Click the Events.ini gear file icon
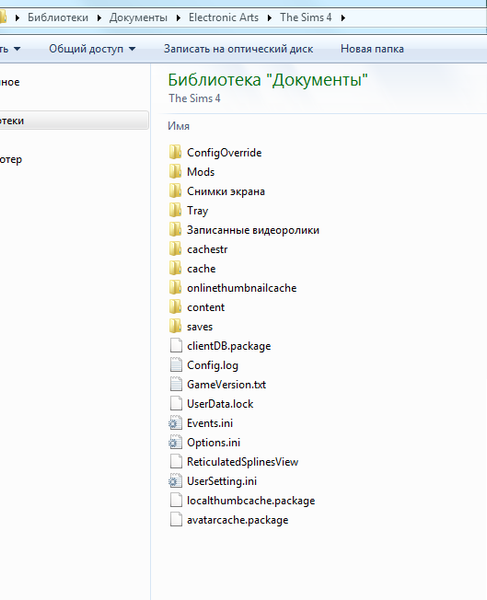The image size is (487, 600). pyautogui.click(x=175, y=423)
